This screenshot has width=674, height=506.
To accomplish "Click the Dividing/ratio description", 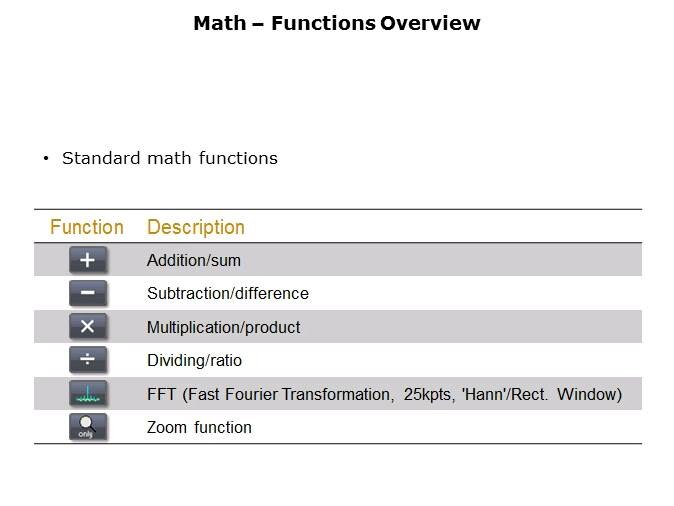I will point(195,360).
